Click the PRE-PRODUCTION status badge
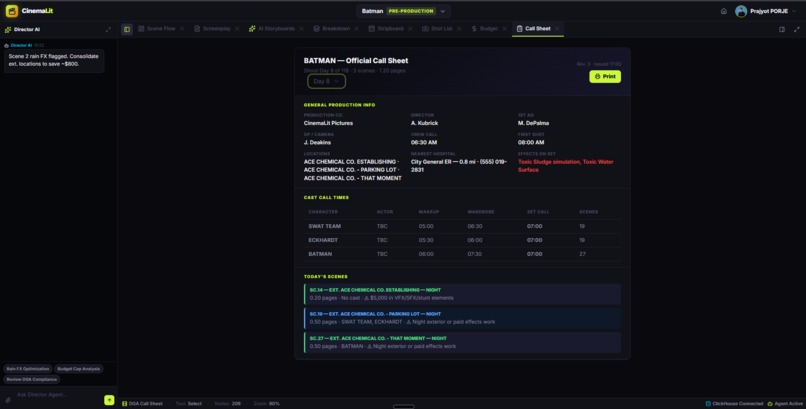The width and height of the screenshot is (806, 409). (x=411, y=11)
